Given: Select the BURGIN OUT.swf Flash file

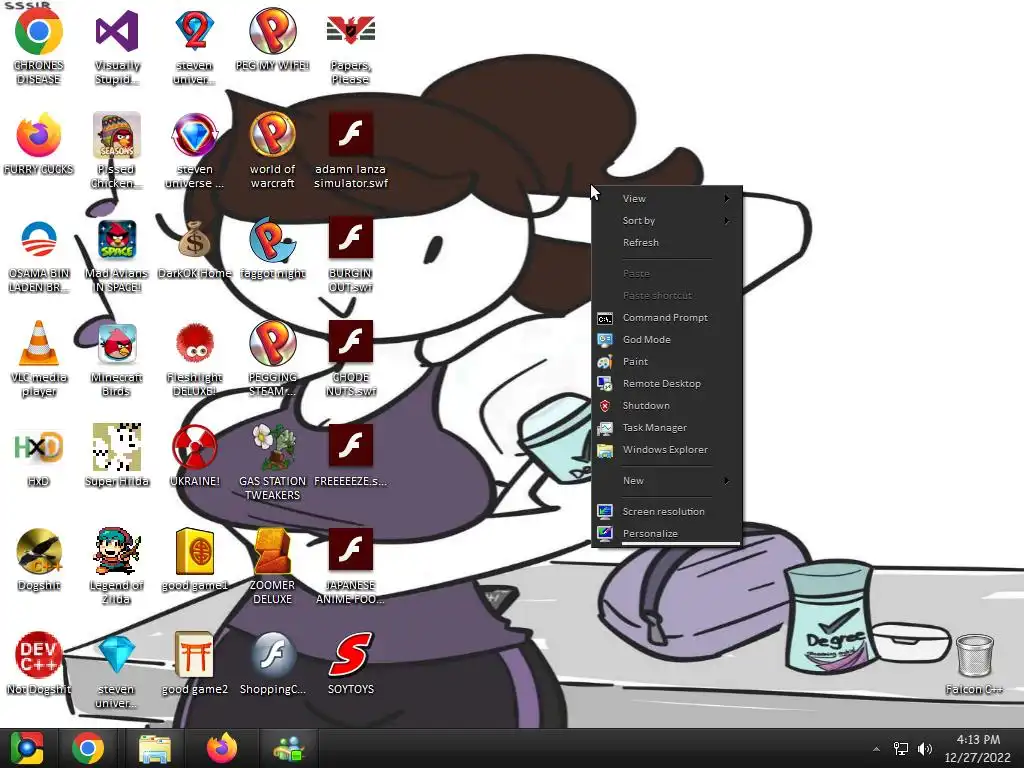Looking at the screenshot, I should pyautogui.click(x=350, y=238).
